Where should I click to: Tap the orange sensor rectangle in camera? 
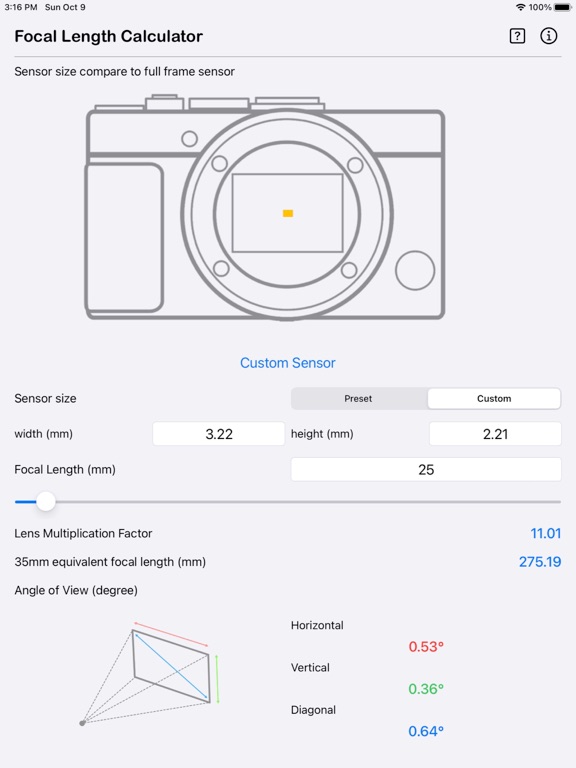pyautogui.click(x=288, y=213)
